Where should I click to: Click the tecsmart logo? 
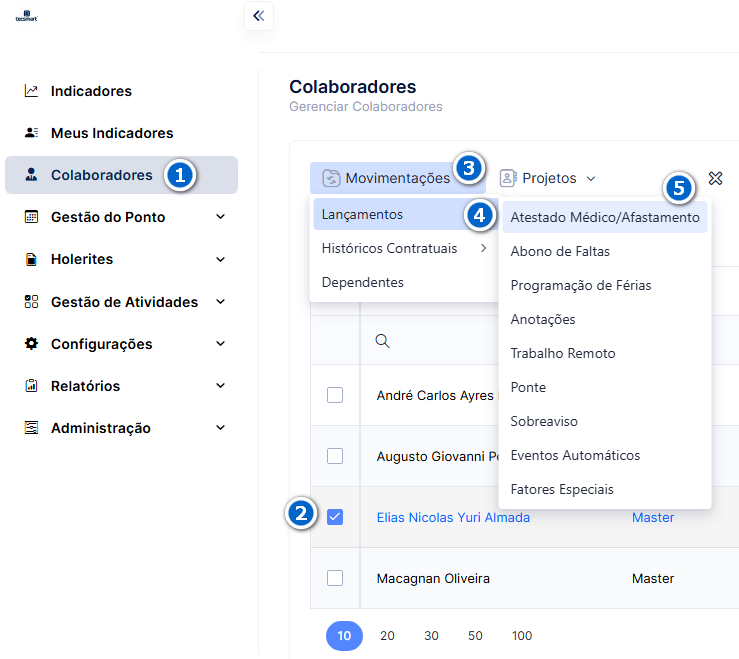26,16
